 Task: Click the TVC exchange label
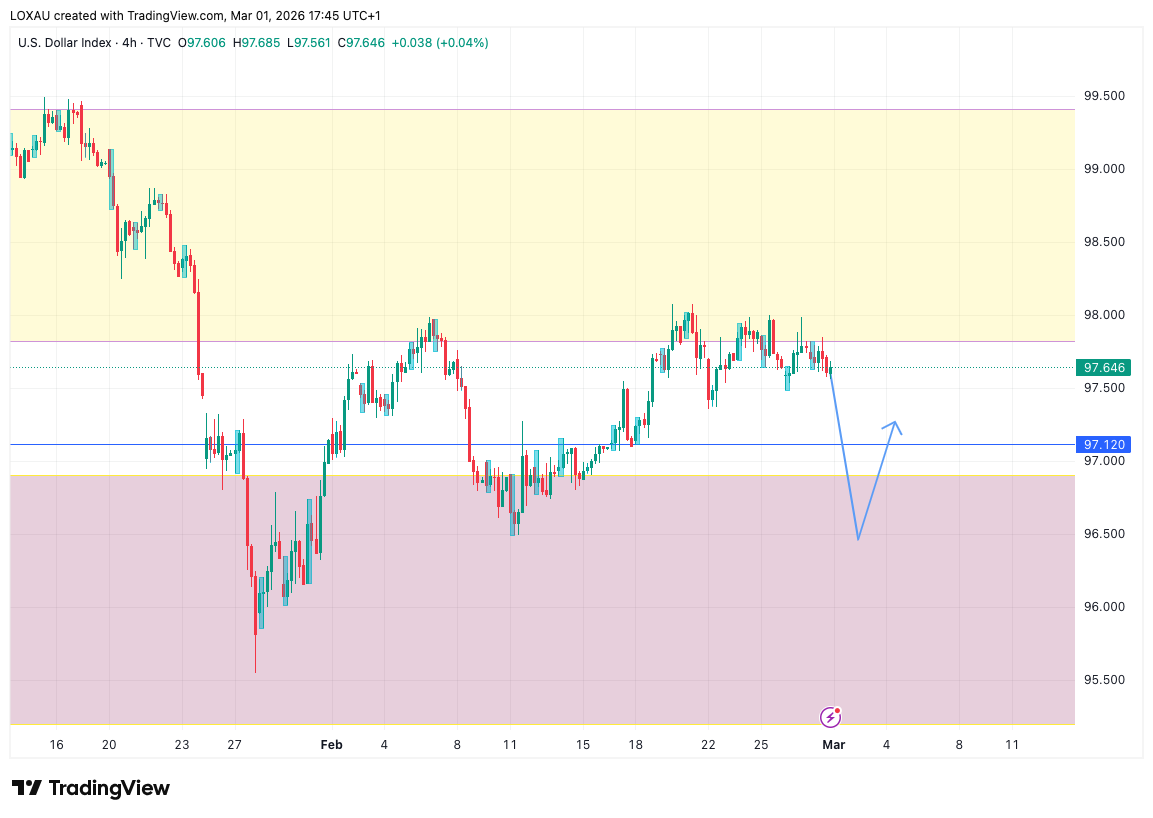pos(158,43)
